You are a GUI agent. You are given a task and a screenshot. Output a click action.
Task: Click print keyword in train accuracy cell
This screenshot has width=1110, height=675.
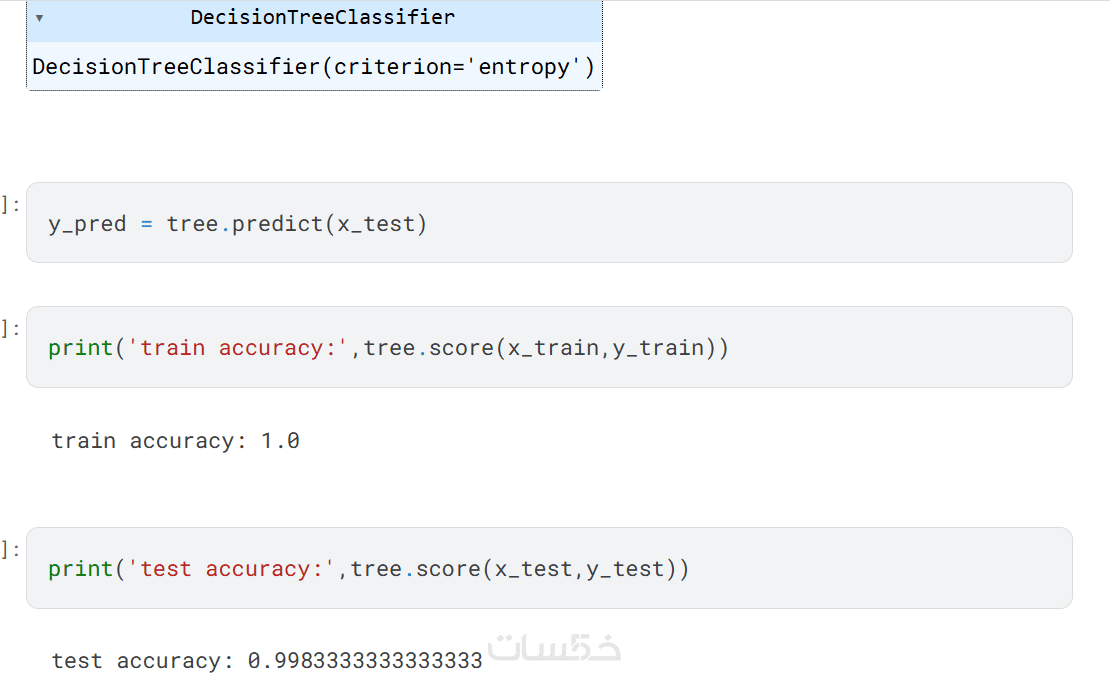[80, 348]
